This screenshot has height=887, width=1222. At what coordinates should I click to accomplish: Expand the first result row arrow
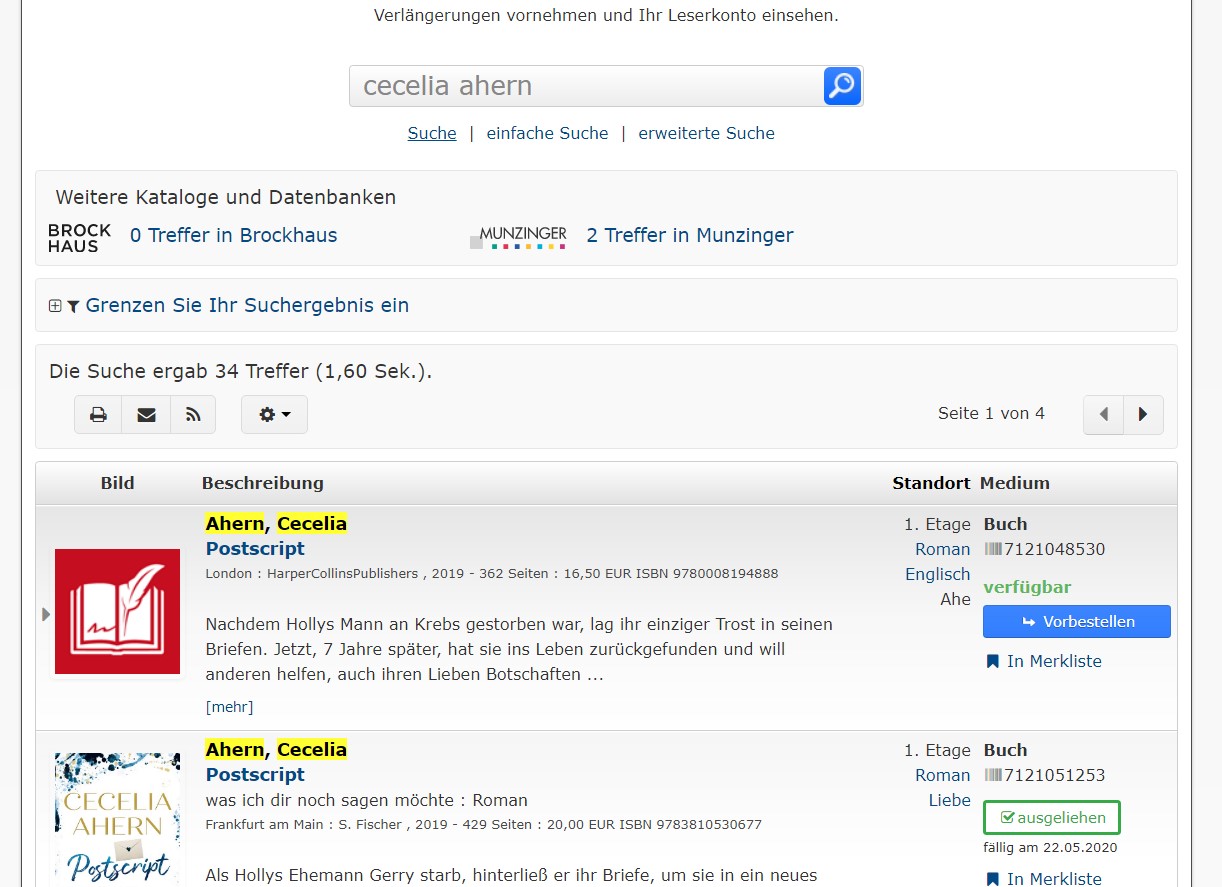[x=46, y=614]
